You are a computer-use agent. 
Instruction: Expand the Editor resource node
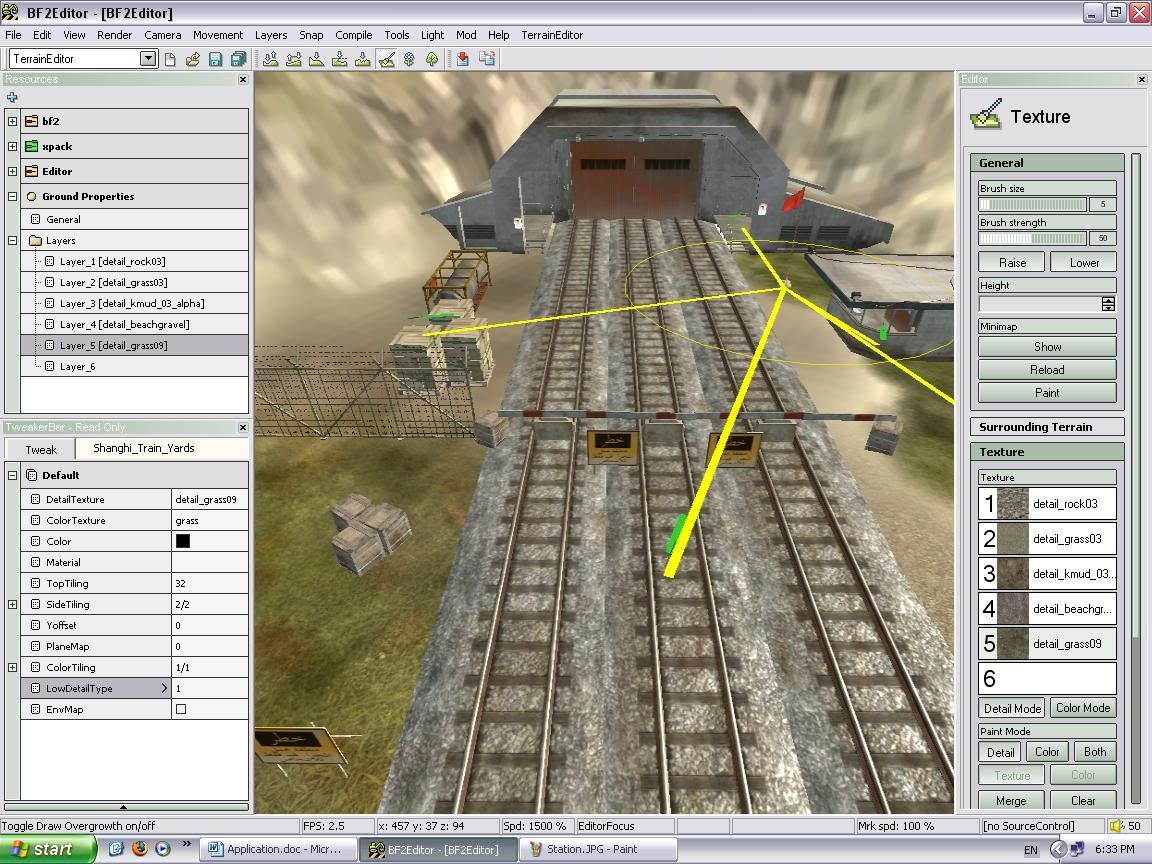(12, 171)
